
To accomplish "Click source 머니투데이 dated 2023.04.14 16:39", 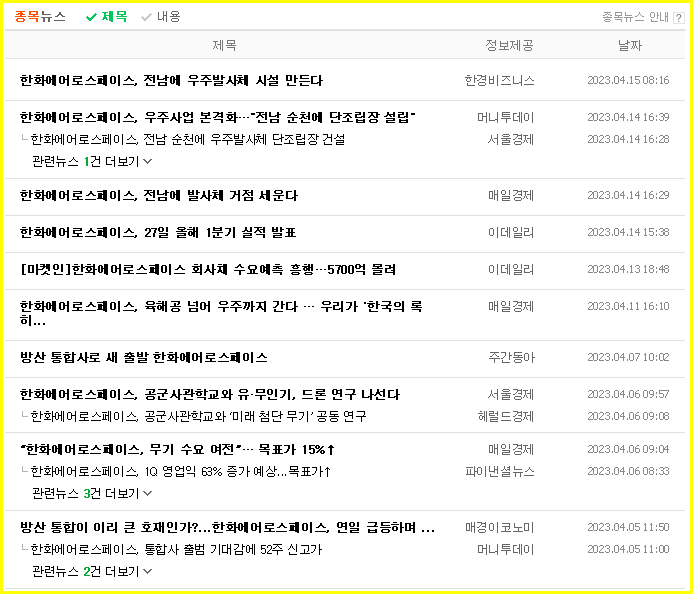I will coord(506,118).
